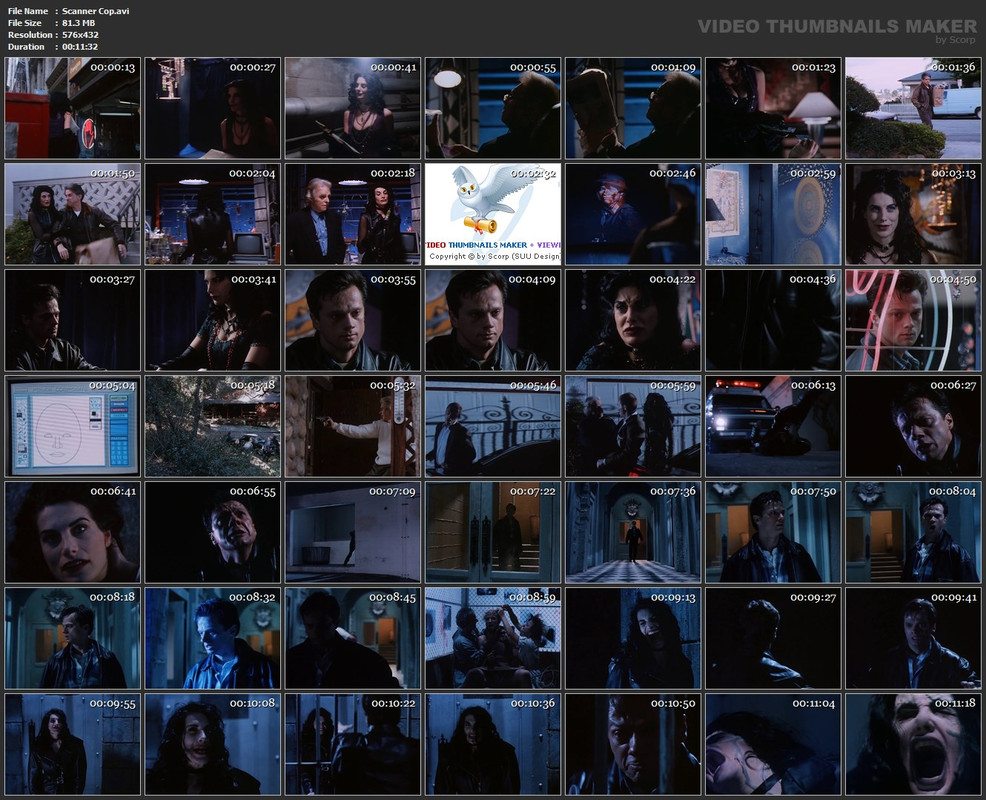Screen dimensions: 986x800
Task: Select the frame stamped 00:04:22
Action: [633, 320]
